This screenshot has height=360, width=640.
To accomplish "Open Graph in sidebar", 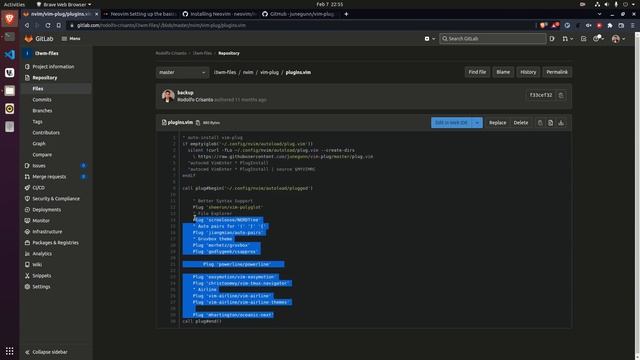I will (x=39, y=144).
